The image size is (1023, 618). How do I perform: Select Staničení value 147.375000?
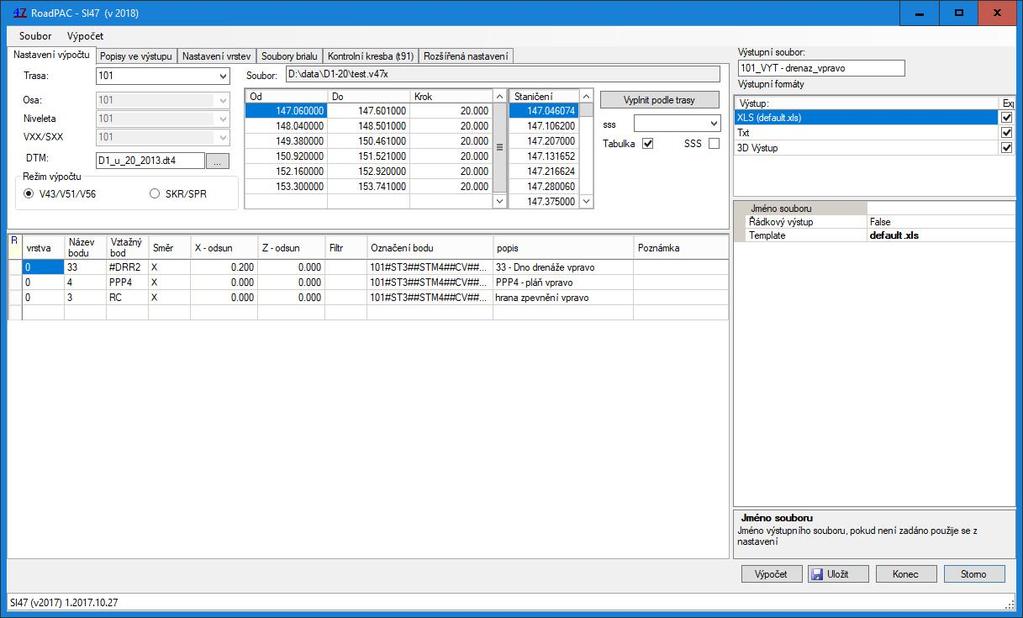click(x=544, y=202)
